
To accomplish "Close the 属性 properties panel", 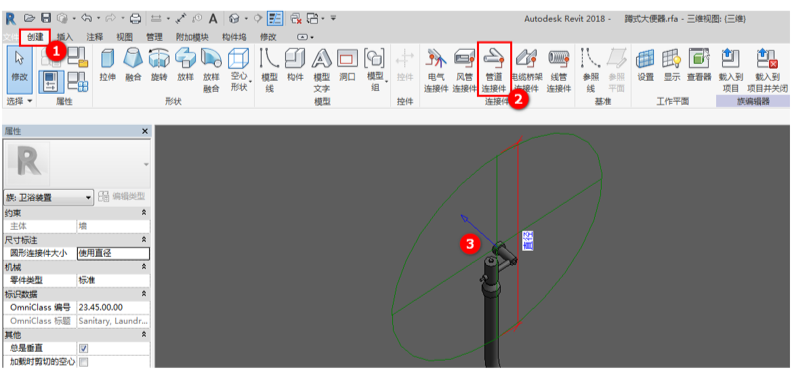I will pos(145,131).
